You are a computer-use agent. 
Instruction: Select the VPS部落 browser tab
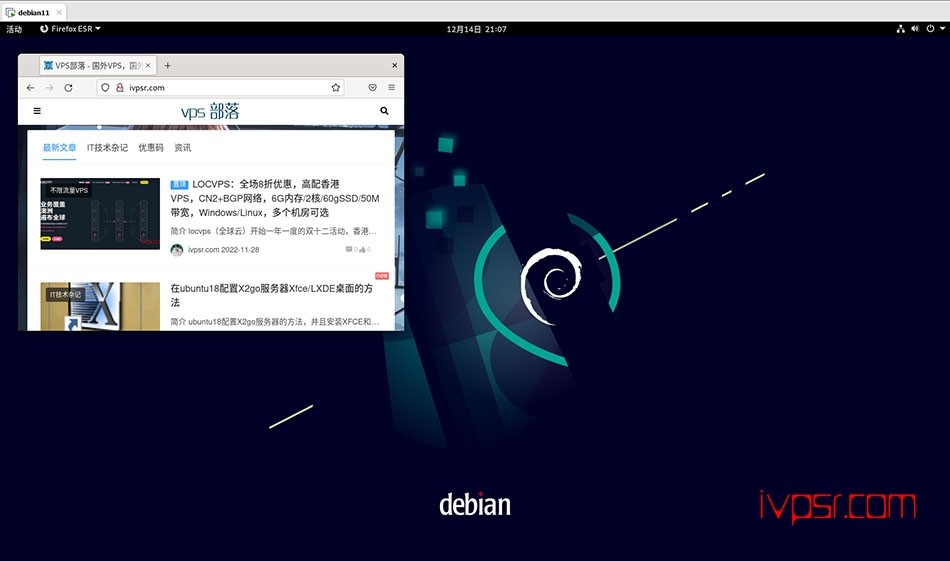[x=98, y=65]
